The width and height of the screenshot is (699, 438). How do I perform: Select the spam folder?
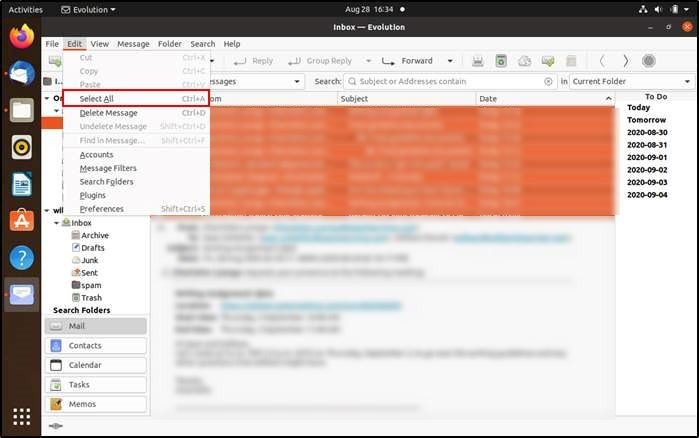tap(86, 285)
